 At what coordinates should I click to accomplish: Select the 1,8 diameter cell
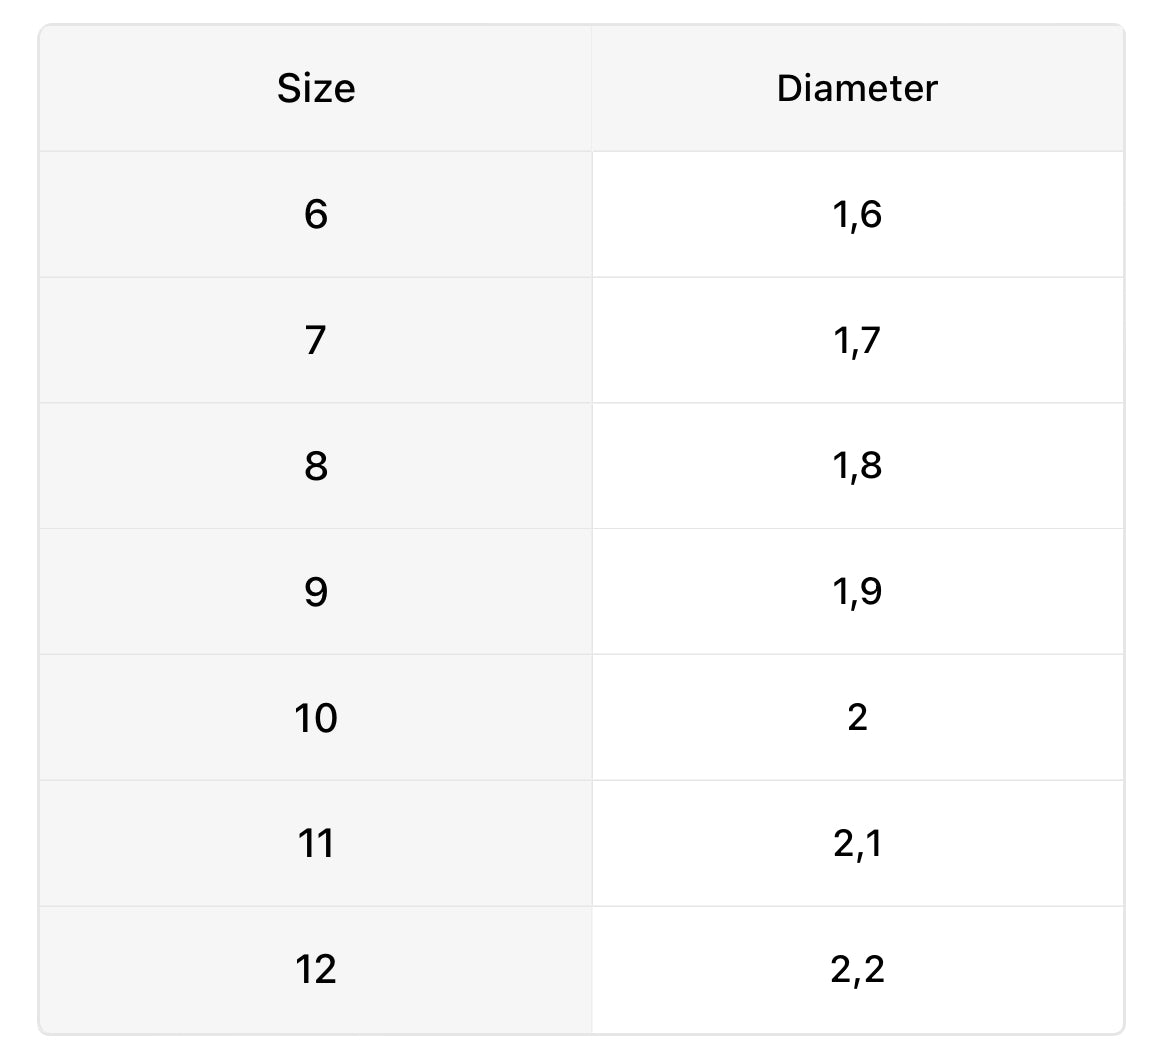click(x=857, y=466)
